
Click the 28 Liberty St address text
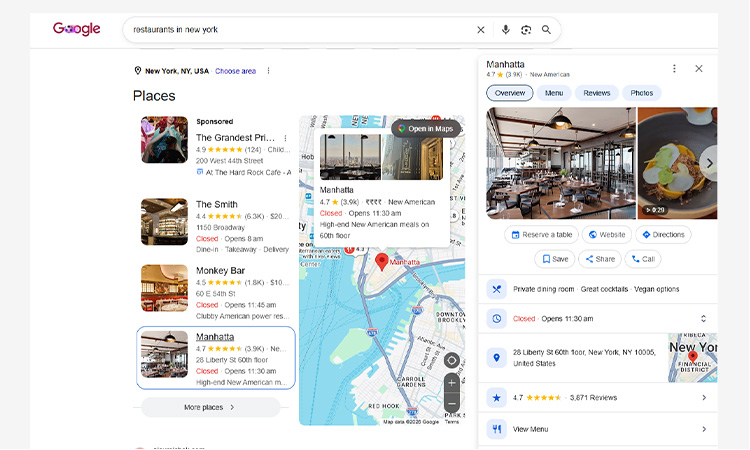(x=584, y=358)
